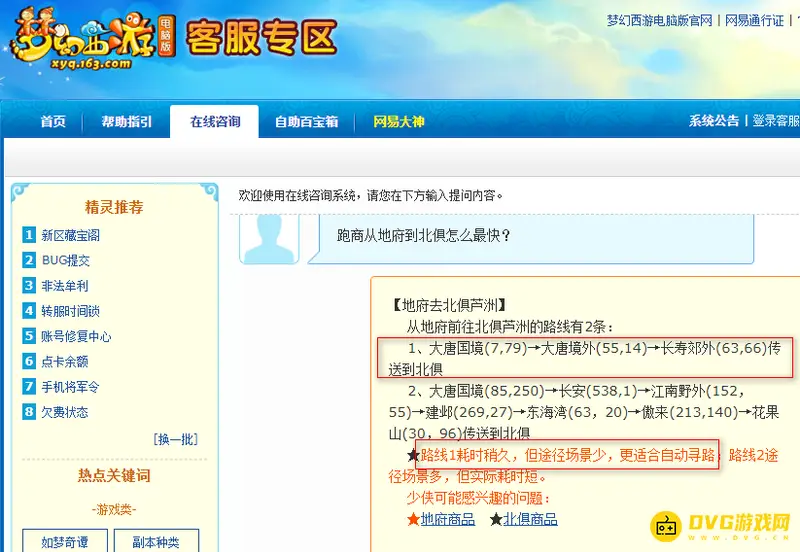Open the 北俱商品 link
This screenshot has width=800, height=552.
click(x=530, y=519)
